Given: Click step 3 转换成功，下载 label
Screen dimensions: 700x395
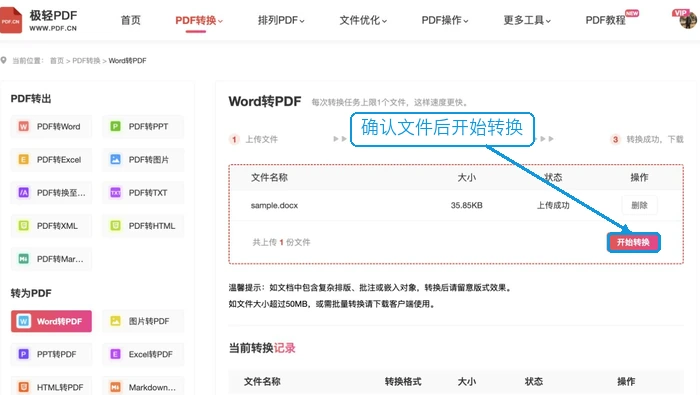Looking at the screenshot, I should (654, 139).
